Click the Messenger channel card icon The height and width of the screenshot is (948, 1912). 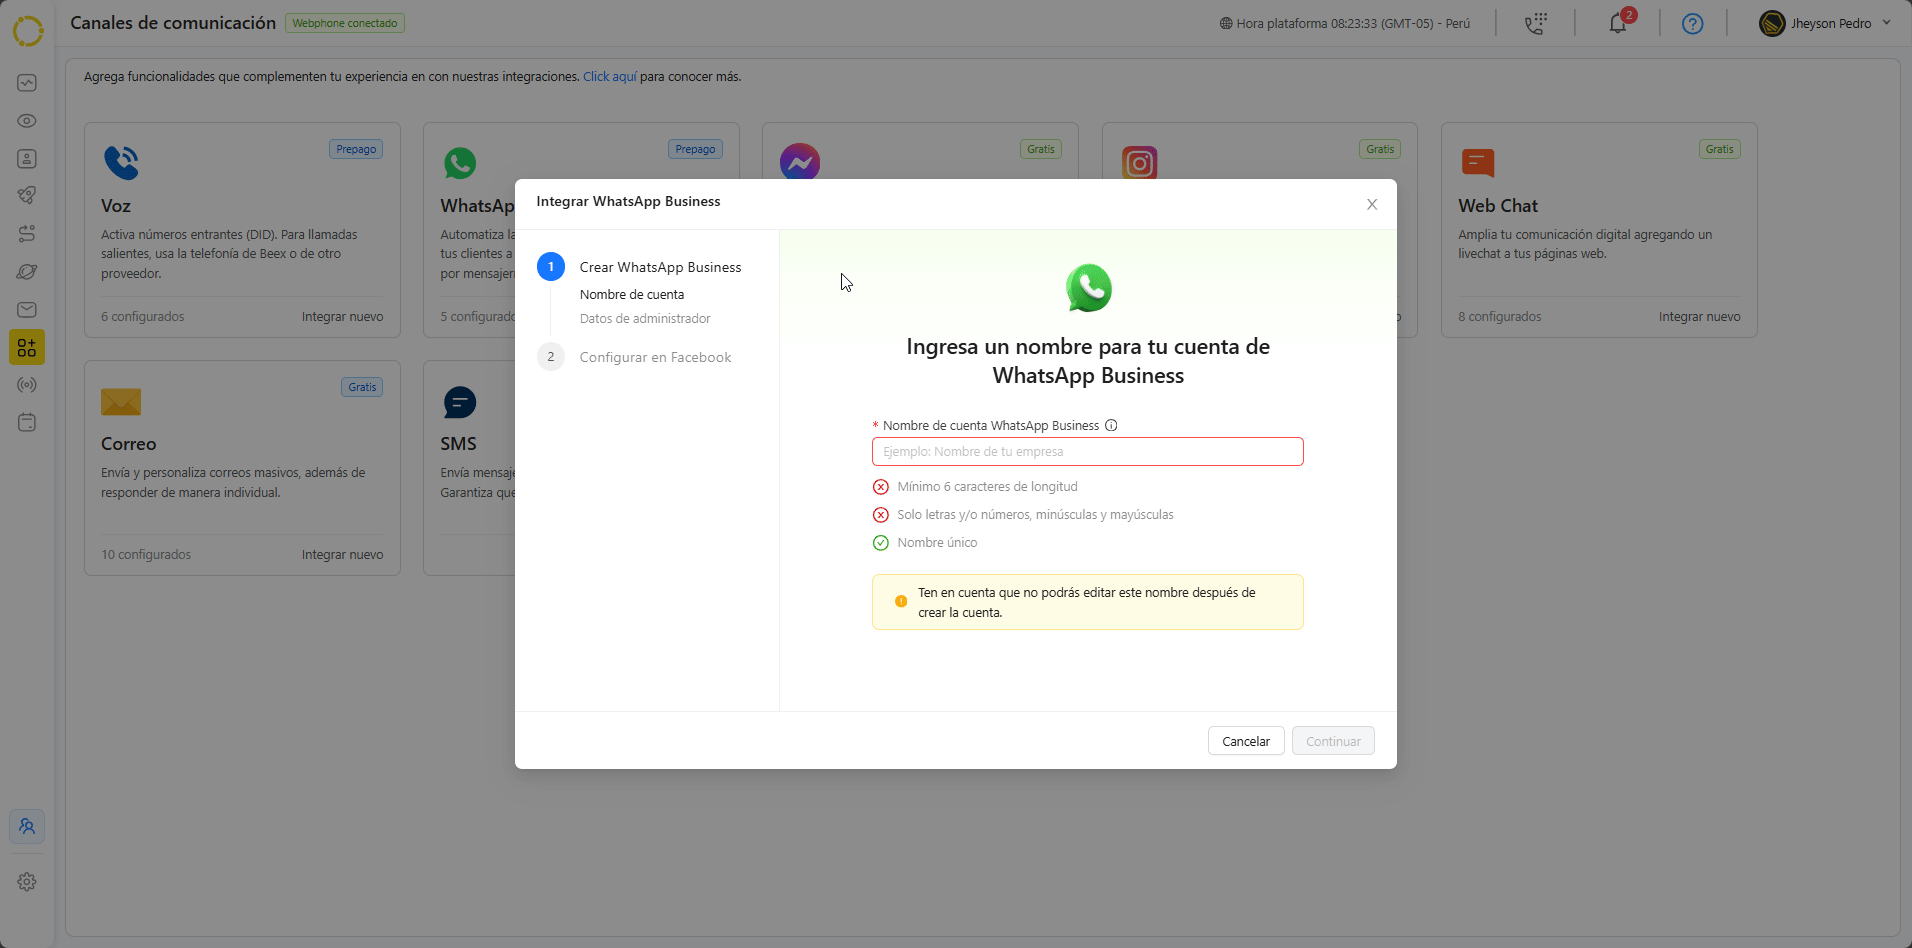(800, 162)
